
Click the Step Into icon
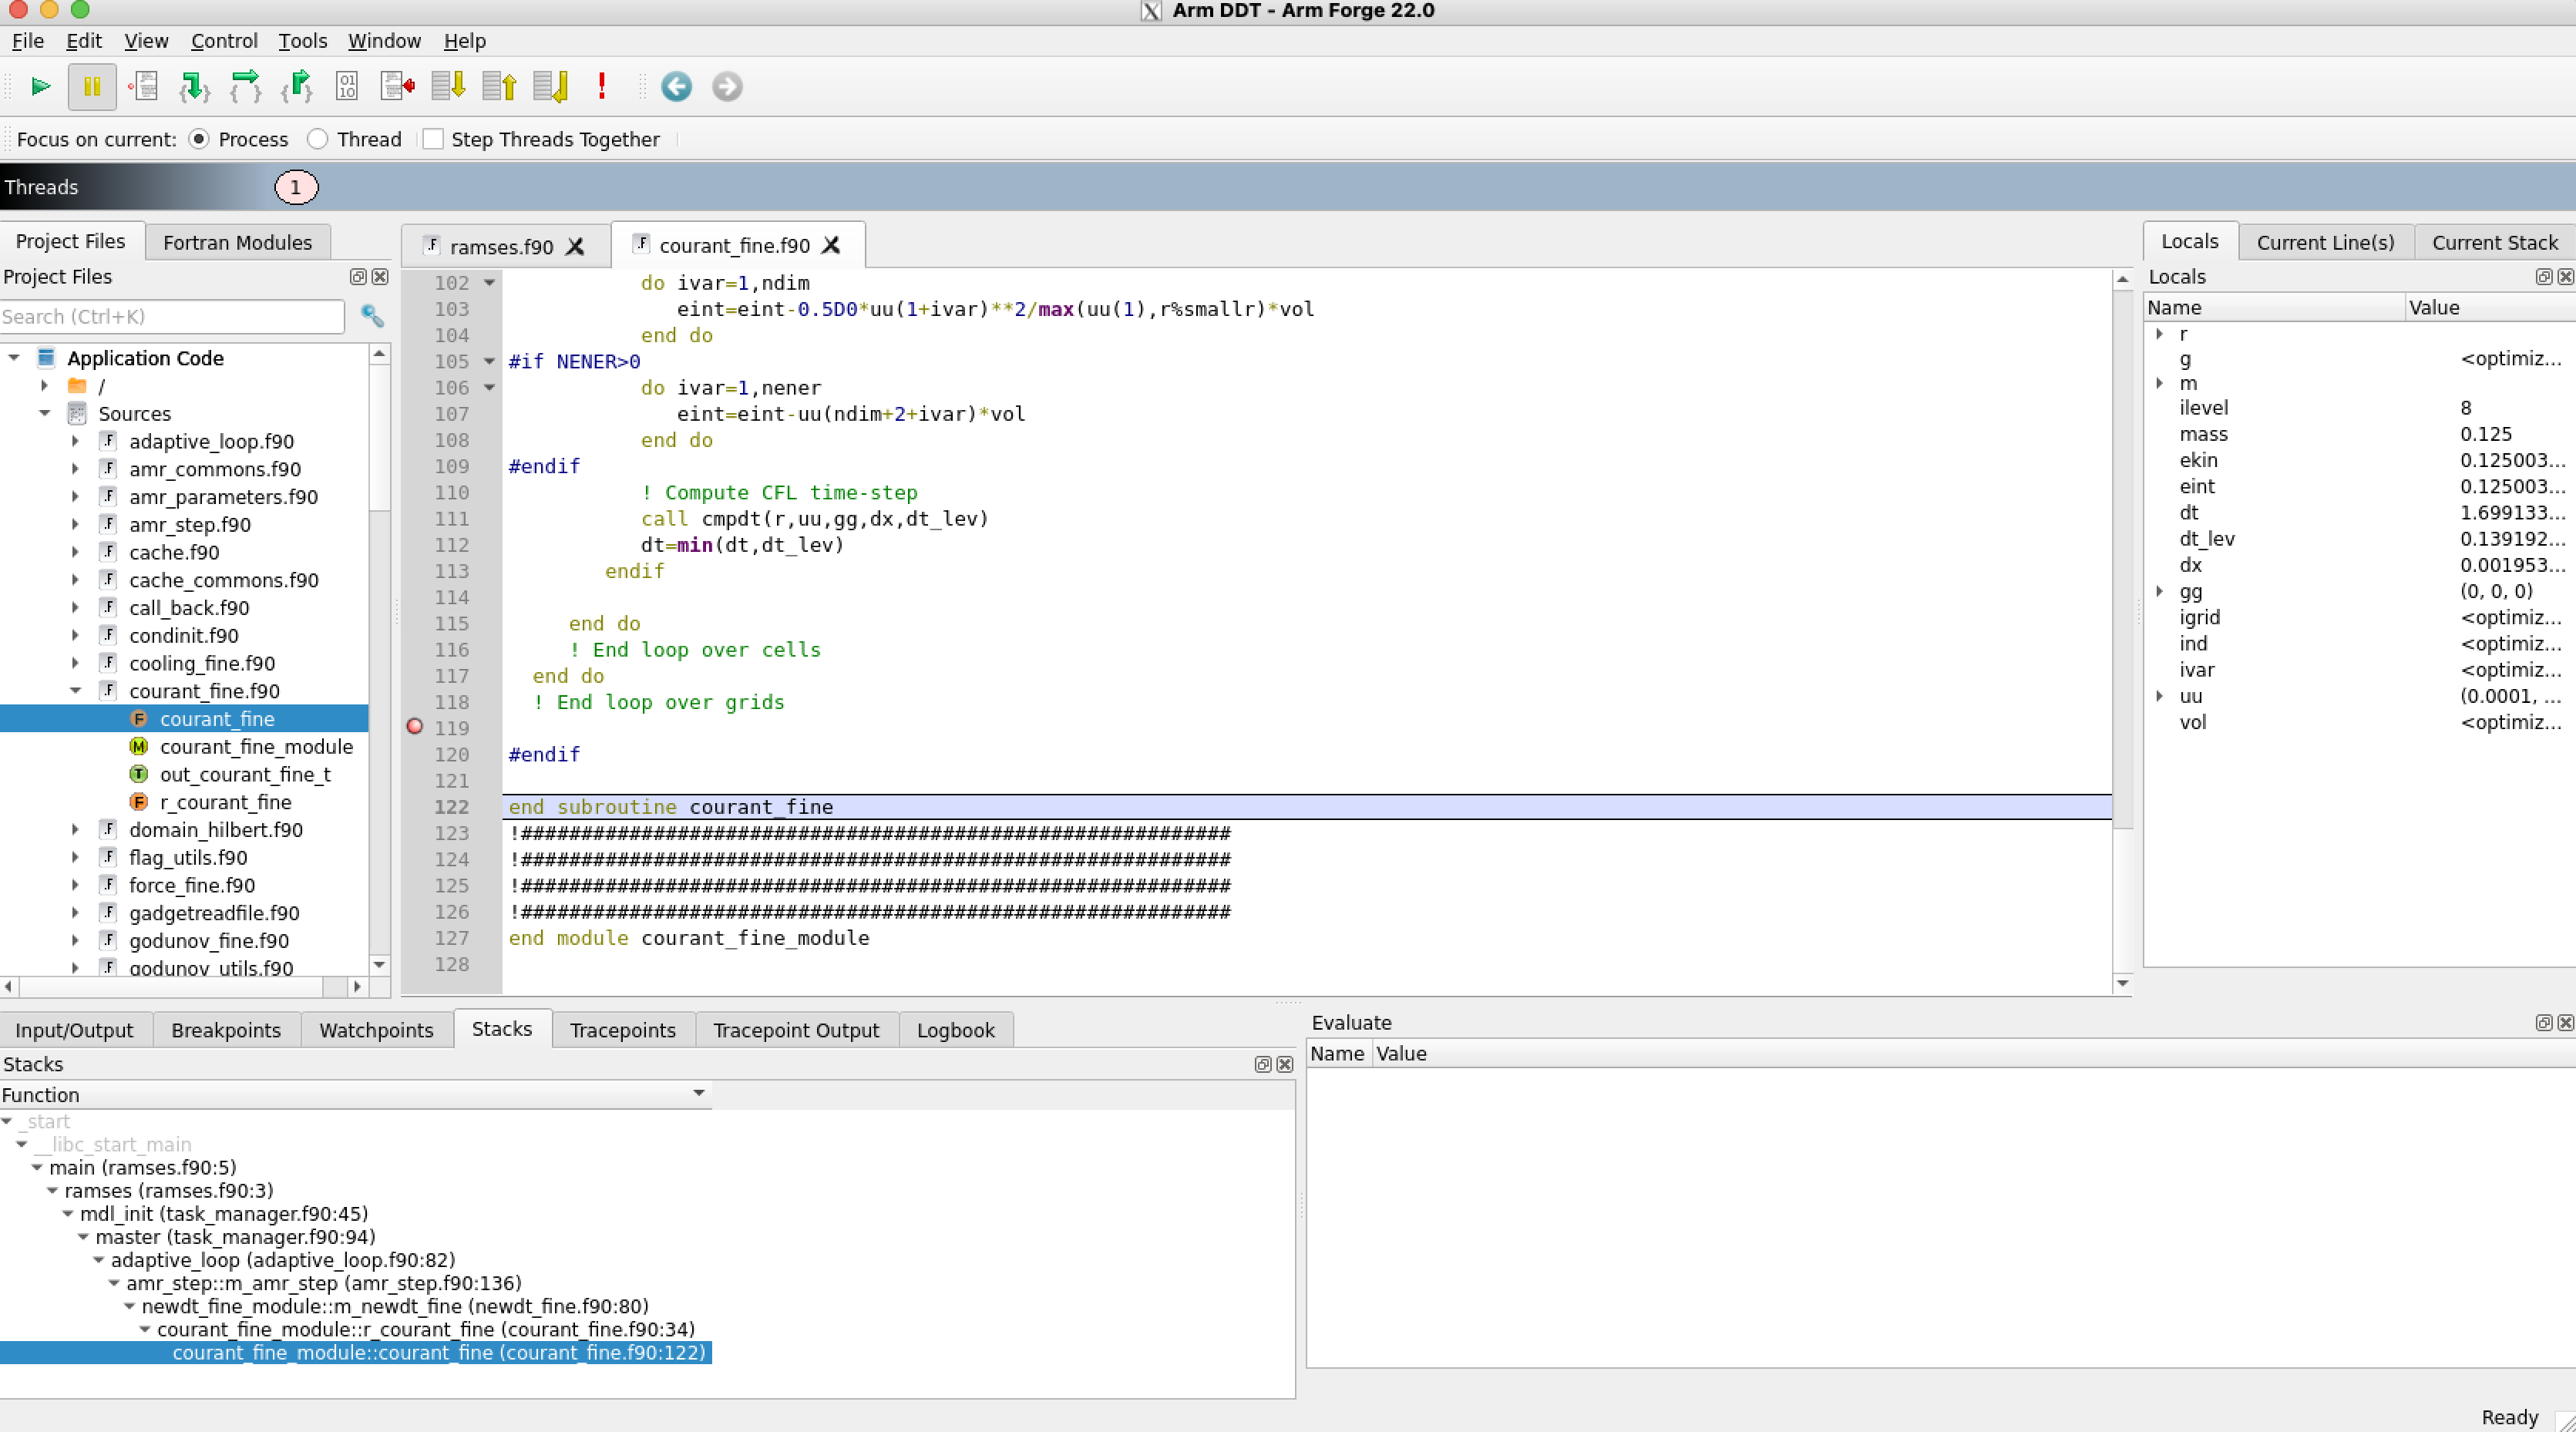(194, 87)
